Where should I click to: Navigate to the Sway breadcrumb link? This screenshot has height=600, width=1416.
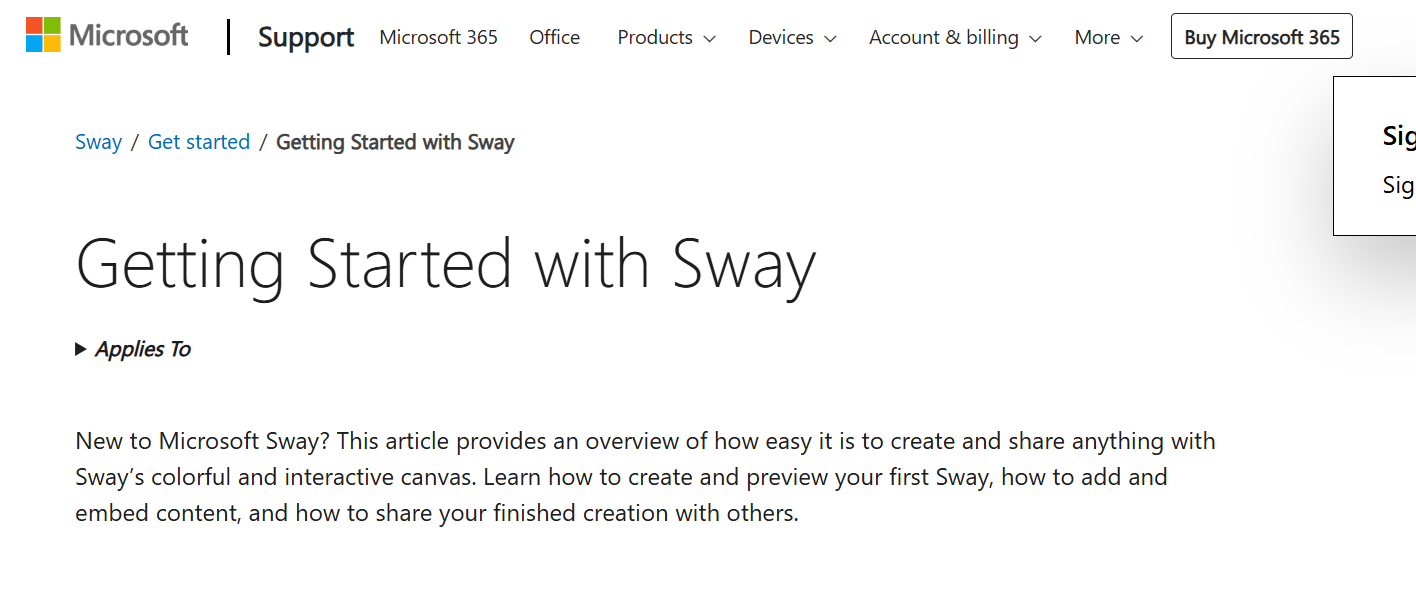[98, 142]
